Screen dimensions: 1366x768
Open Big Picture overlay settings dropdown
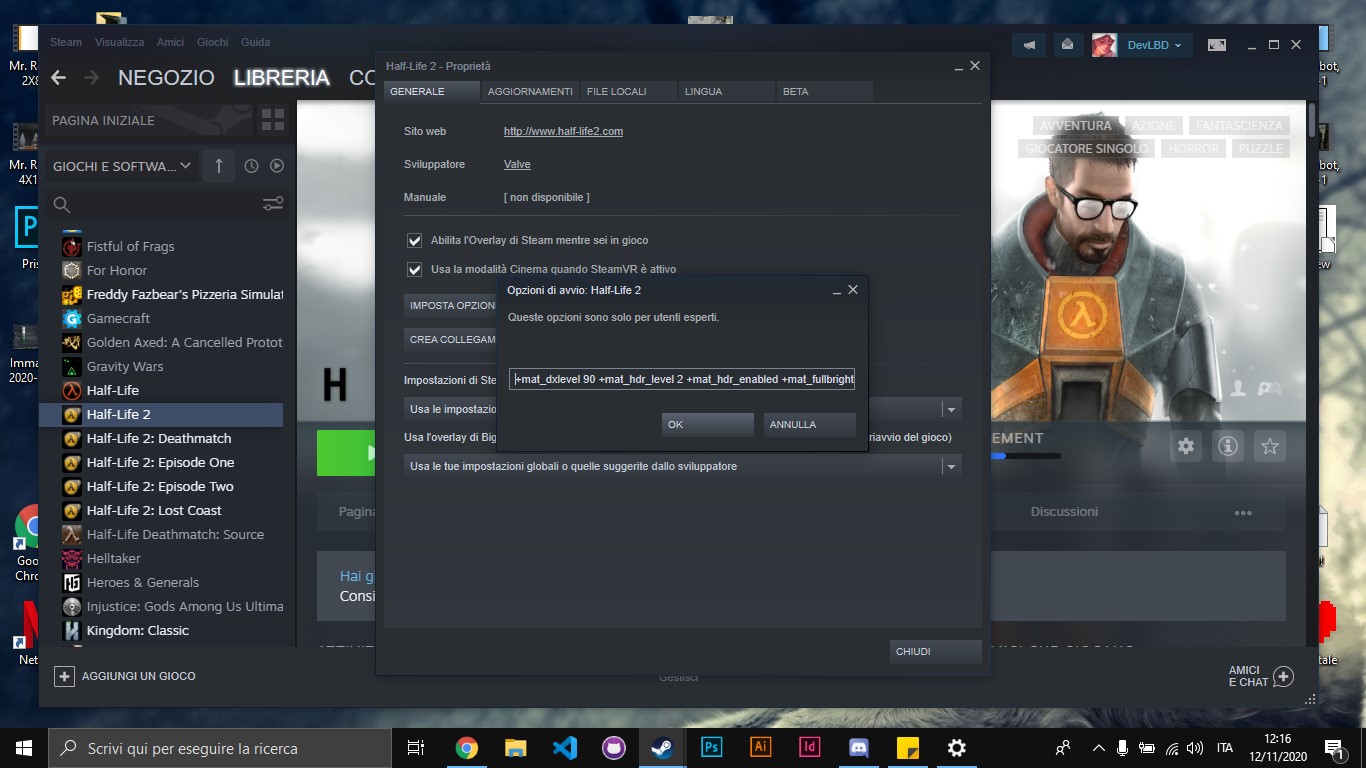pos(952,466)
